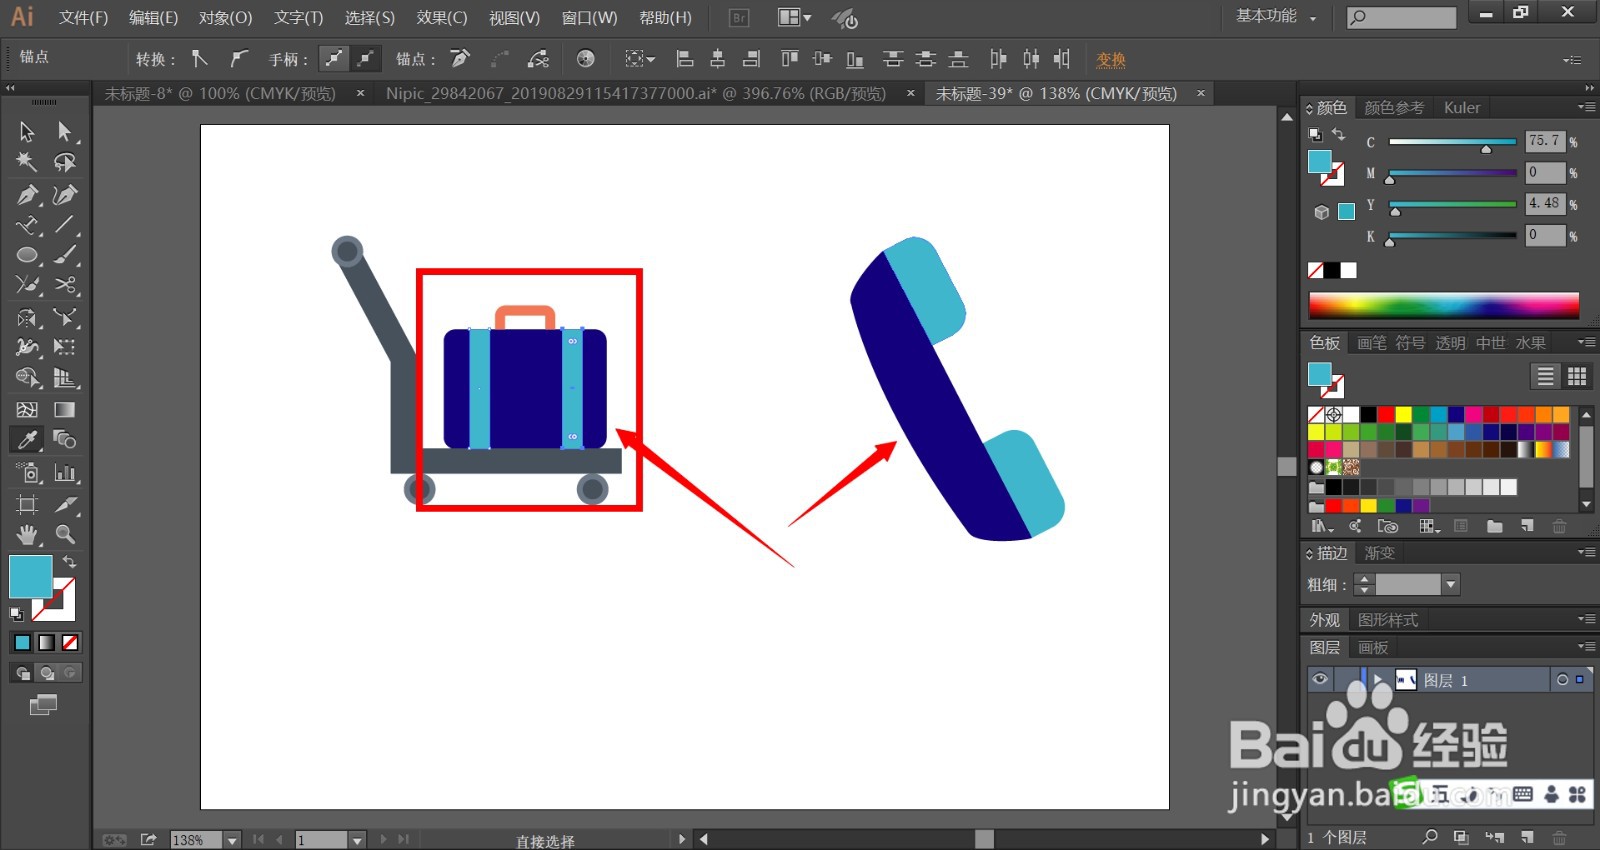The height and width of the screenshot is (850, 1600).
Task: Click the search field in title bar
Action: pyautogui.click(x=1401, y=17)
